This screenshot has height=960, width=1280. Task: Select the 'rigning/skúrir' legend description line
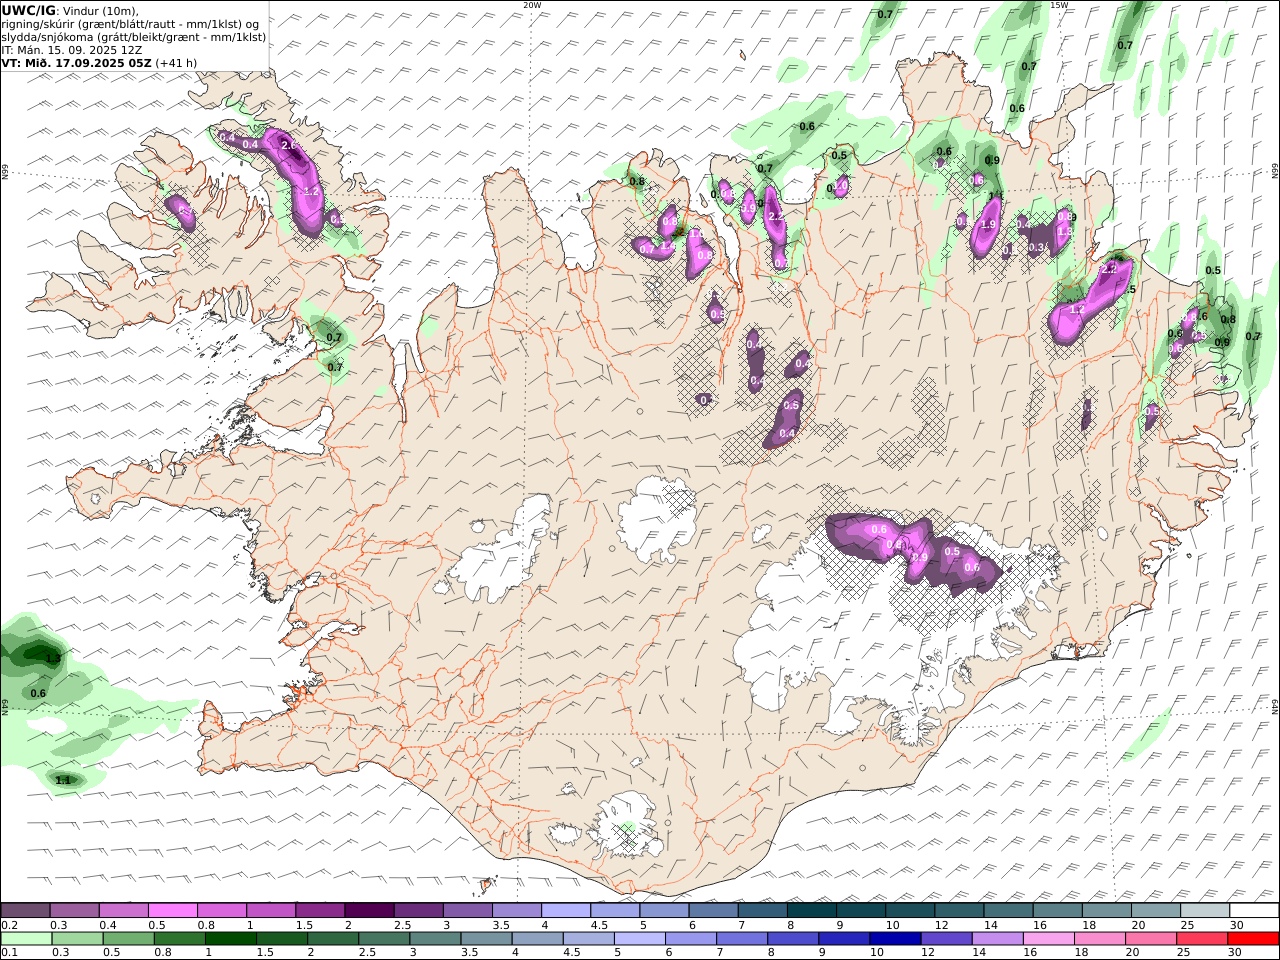pyautogui.click(x=130, y=24)
